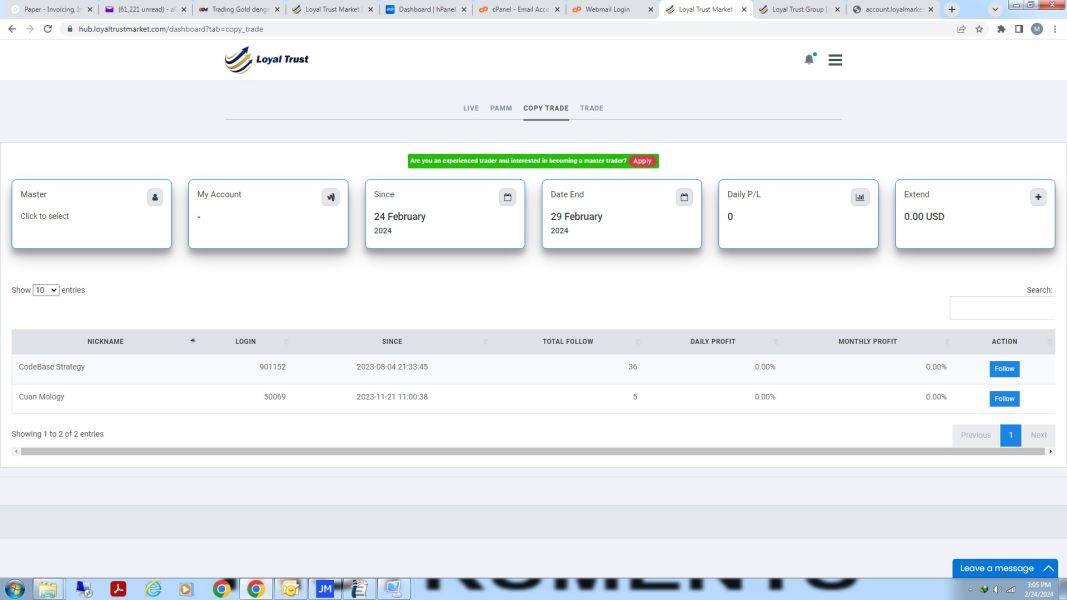
Task: Go back in browser
Action: (12, 29)
